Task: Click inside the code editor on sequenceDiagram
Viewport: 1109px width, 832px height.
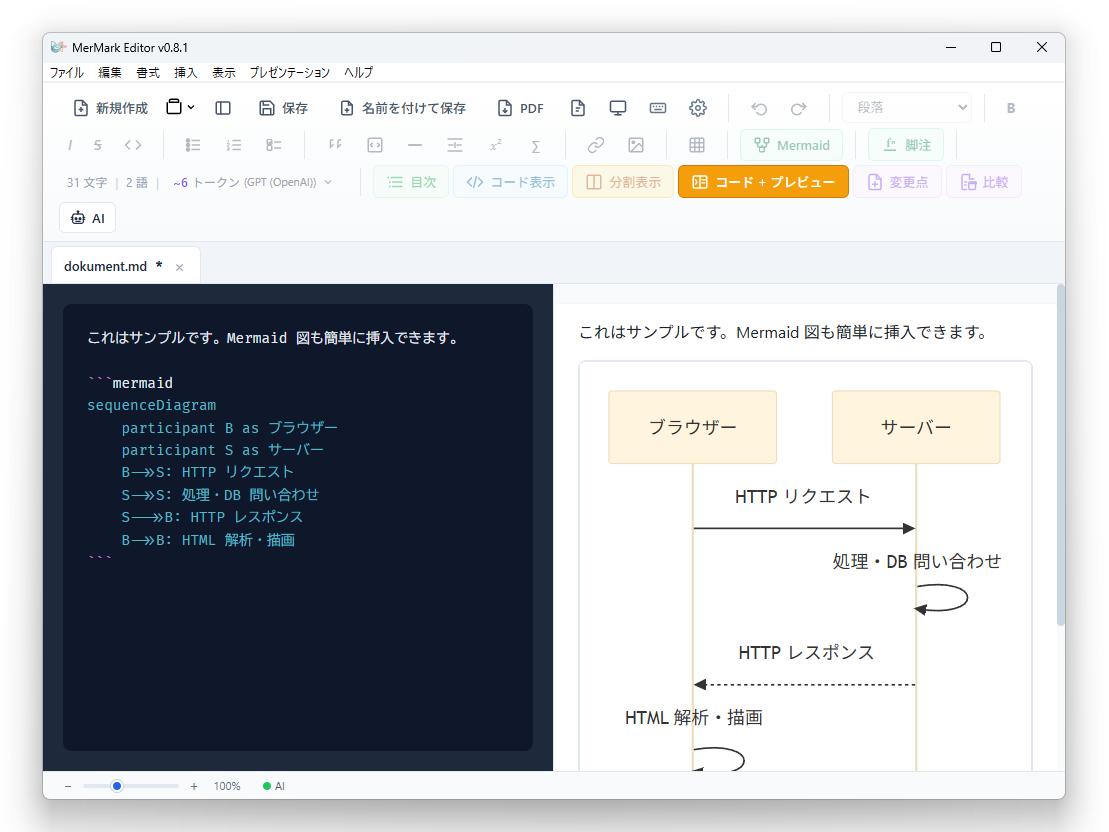Action: pyautogui.click(x=151, y=405)
